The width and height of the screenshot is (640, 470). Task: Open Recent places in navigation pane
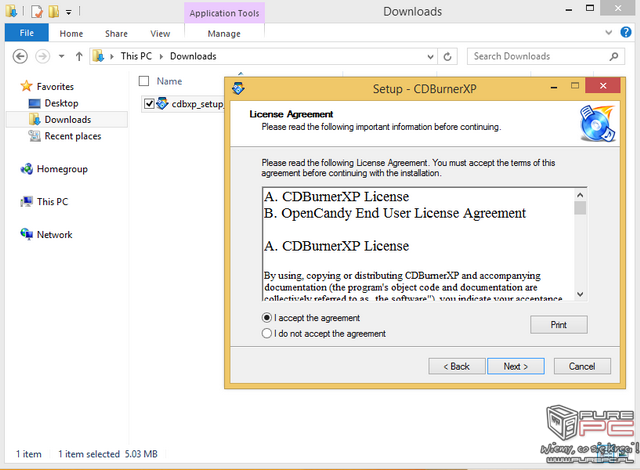coord(73,136)
